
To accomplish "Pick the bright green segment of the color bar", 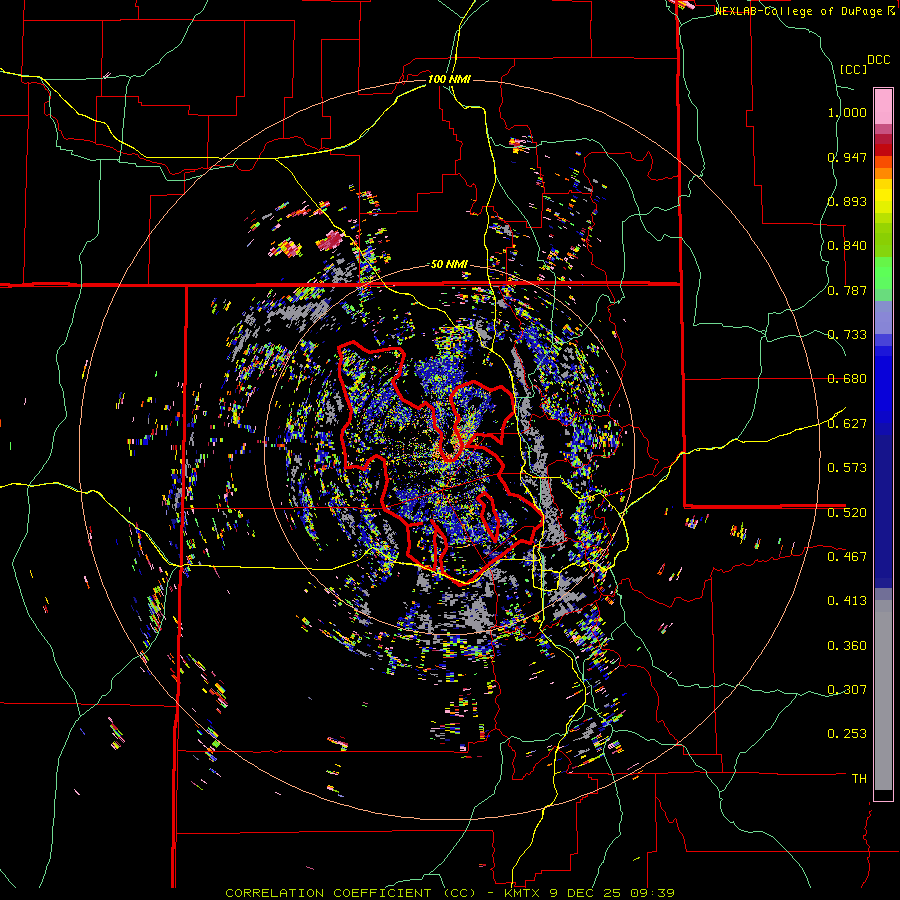I will click(883, 273).
